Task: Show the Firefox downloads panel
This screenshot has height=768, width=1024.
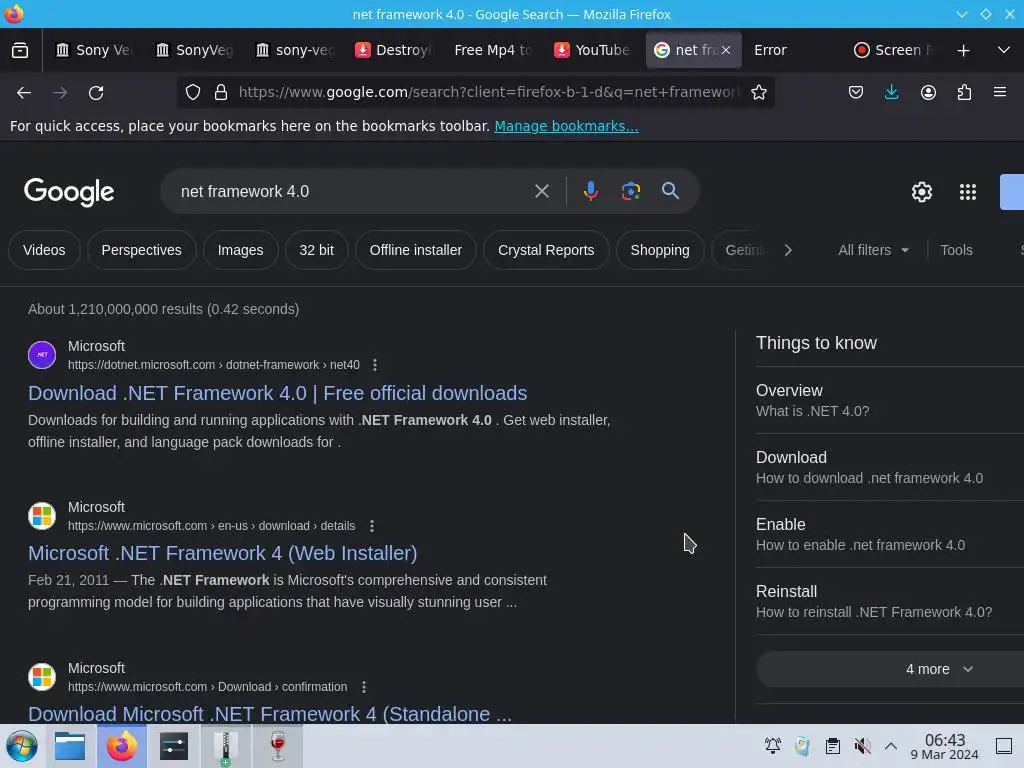Action: click(x=891, y=93)
